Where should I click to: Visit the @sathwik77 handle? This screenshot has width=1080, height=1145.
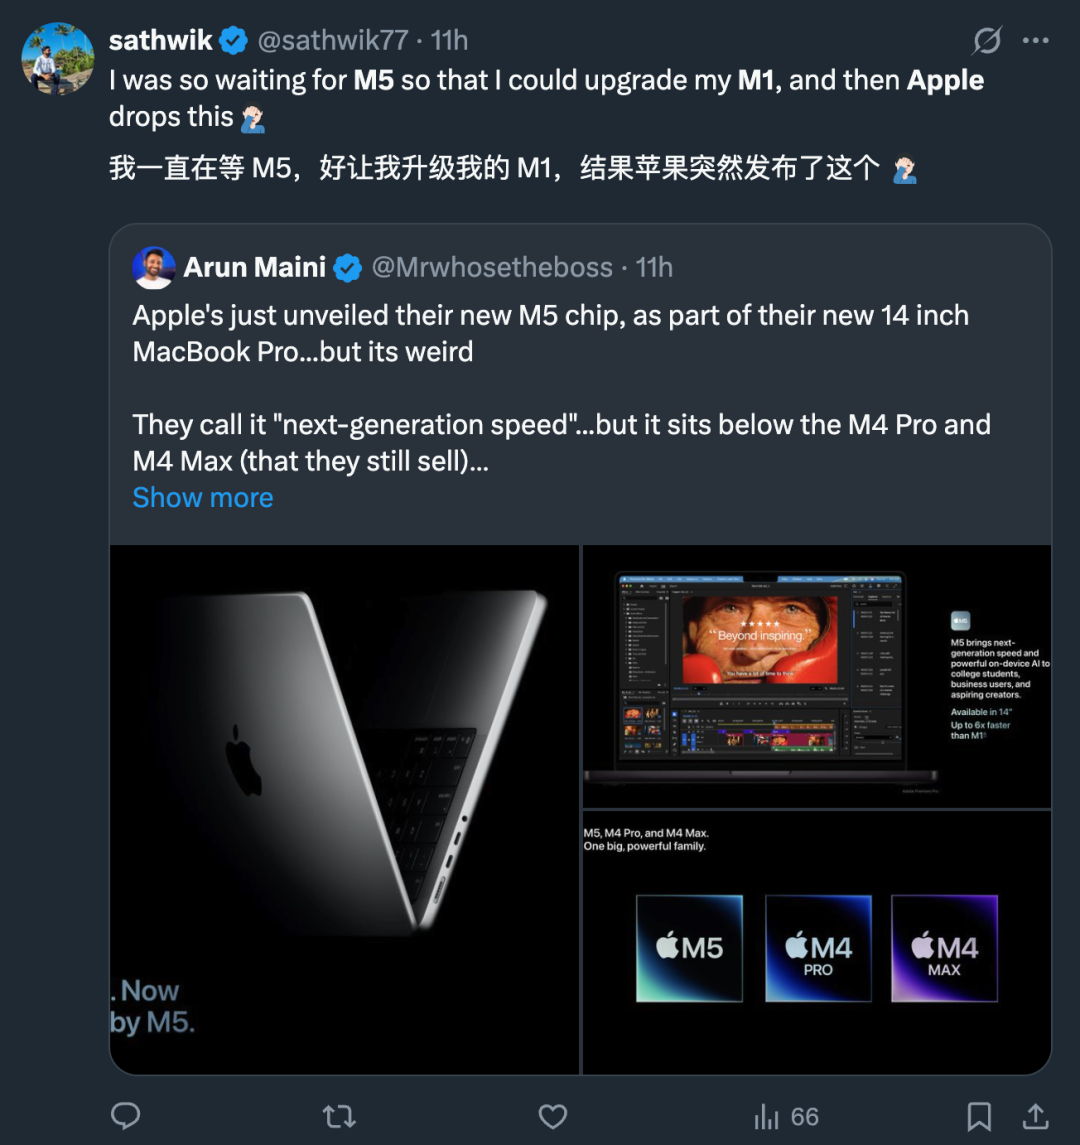(333, 41)
